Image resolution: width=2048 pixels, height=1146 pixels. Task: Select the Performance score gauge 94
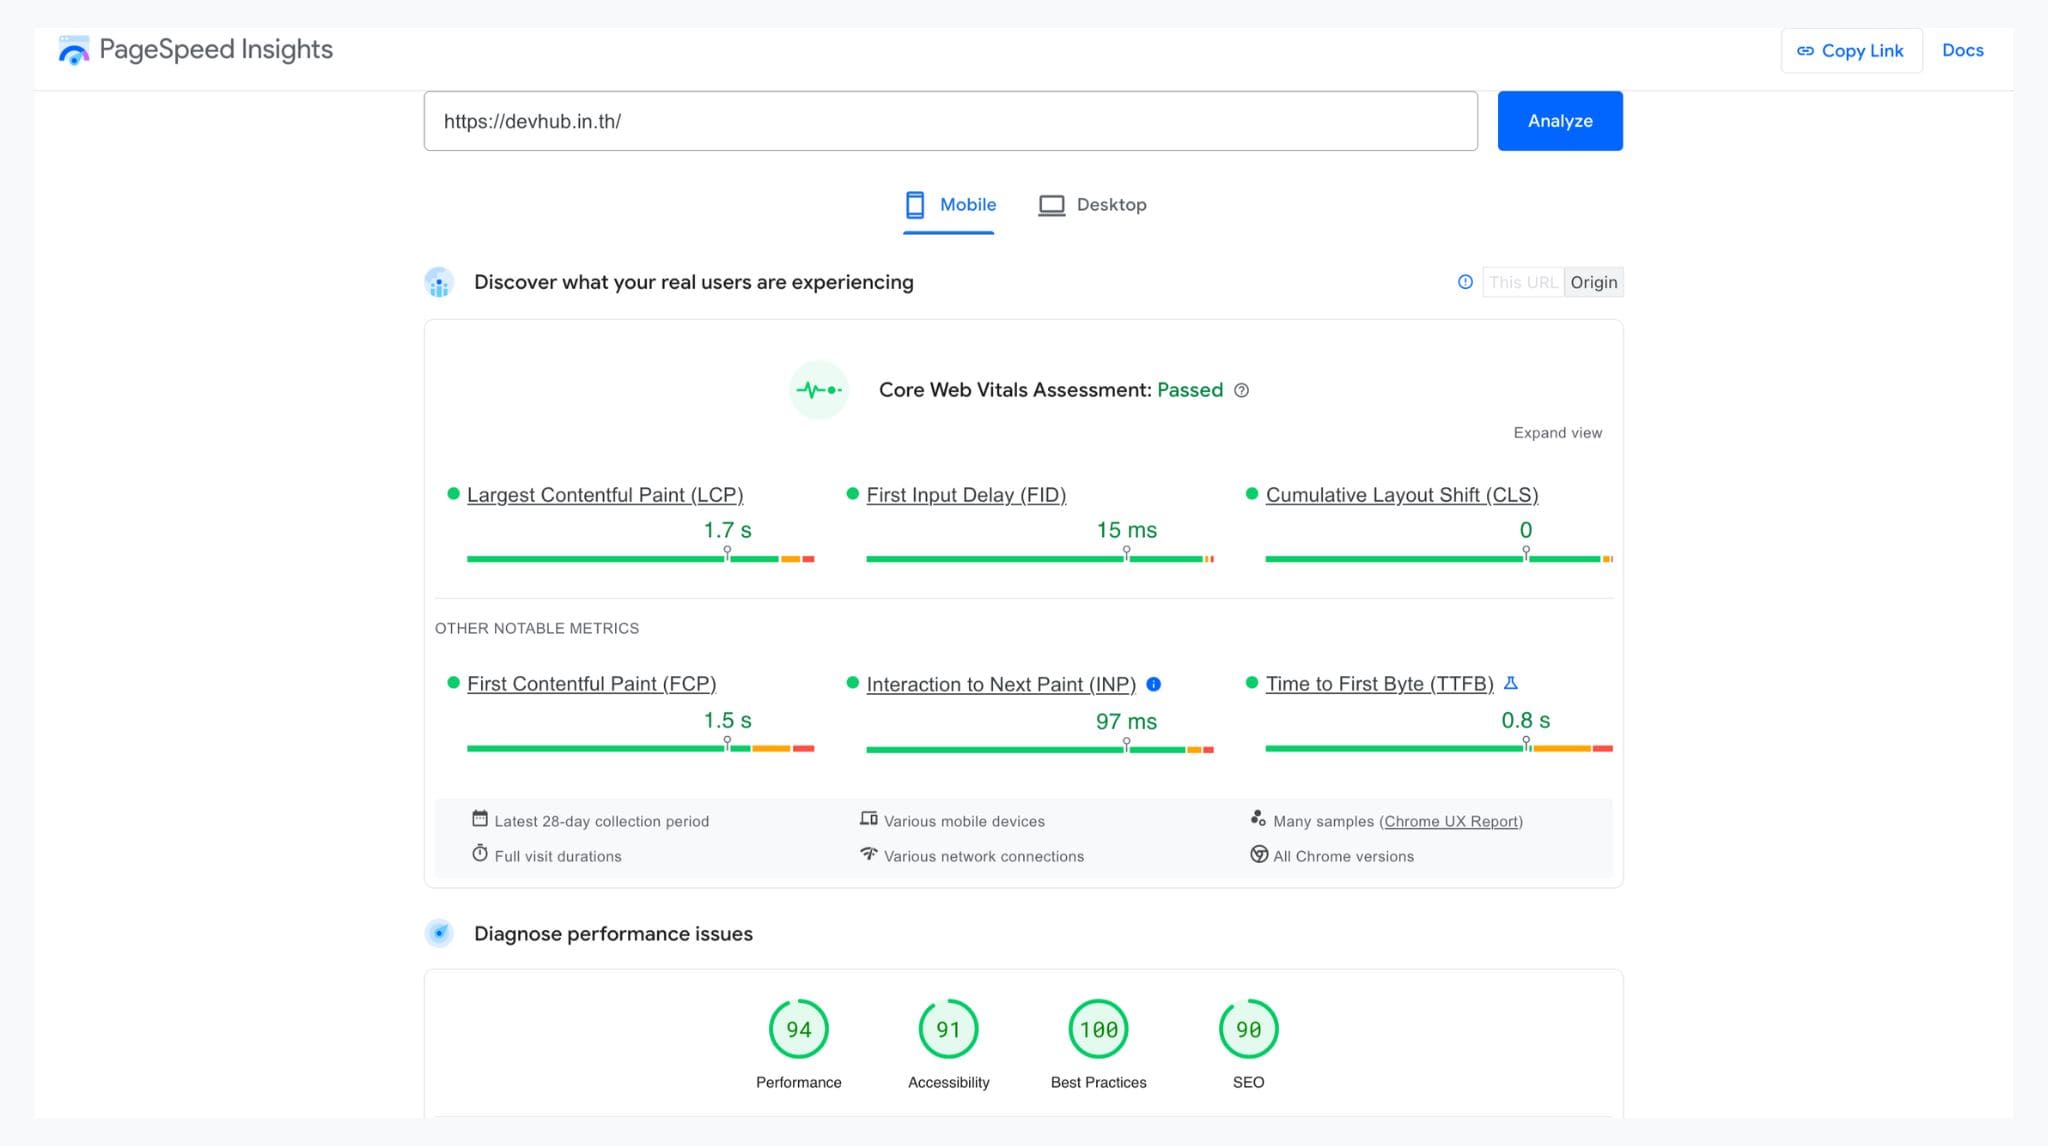point(798,1029)
